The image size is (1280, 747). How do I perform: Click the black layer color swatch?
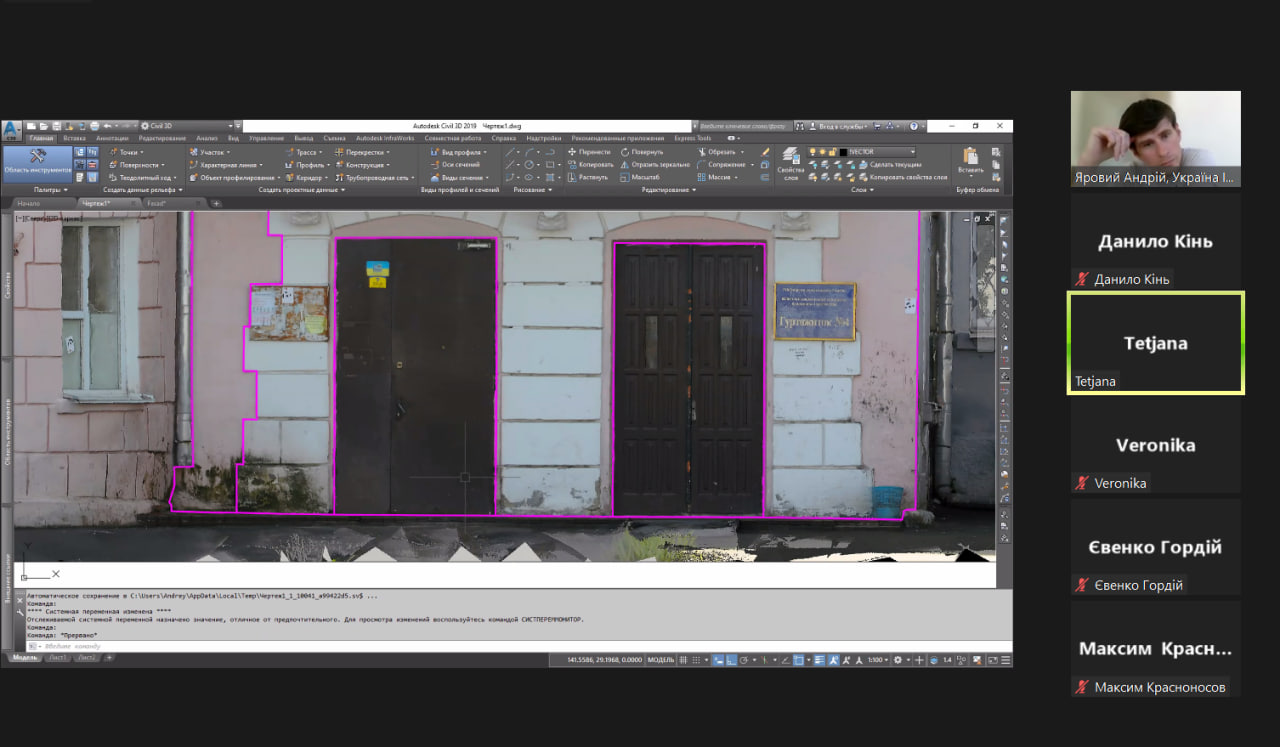pyautogui.click(x=843, y=152)
